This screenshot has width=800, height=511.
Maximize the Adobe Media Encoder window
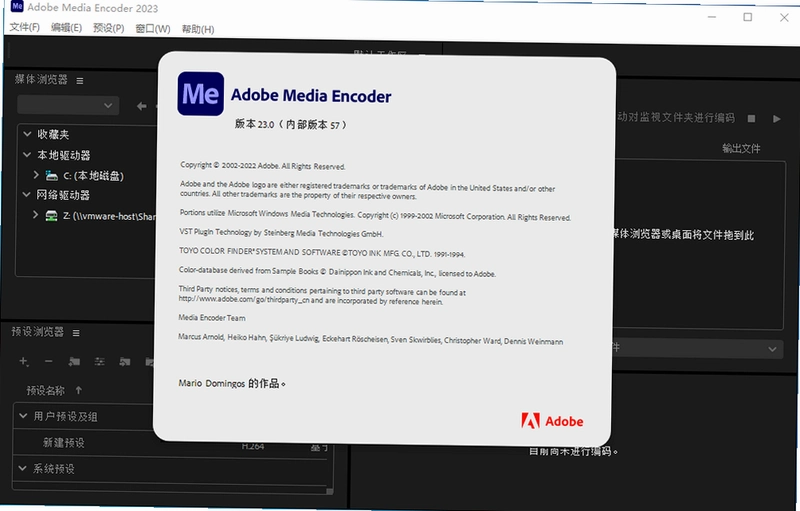click(x=747, y=17)
